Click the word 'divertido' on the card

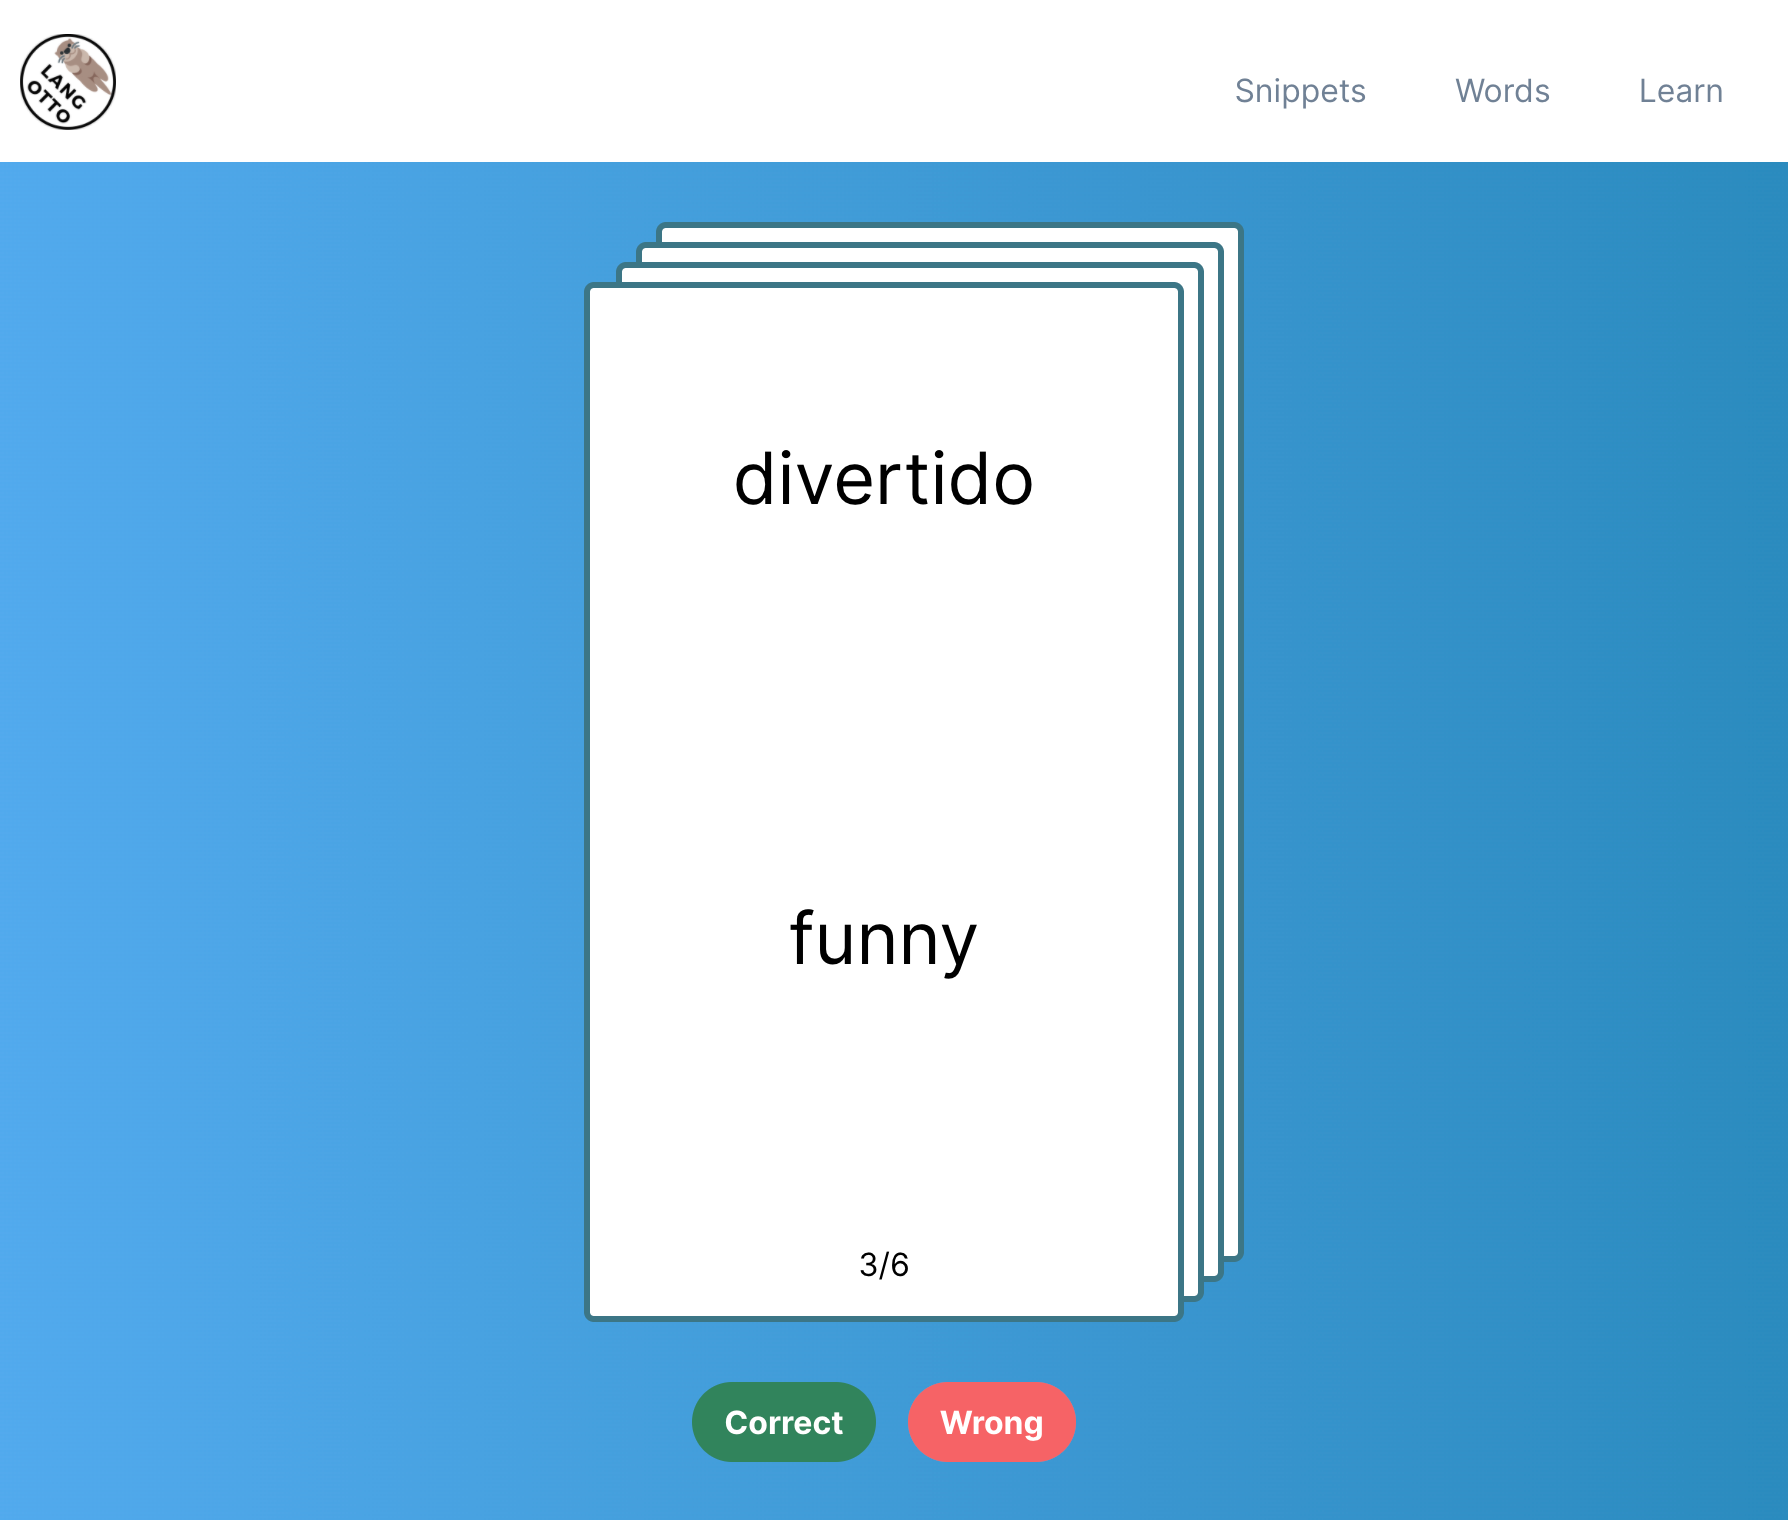(884, 479)
